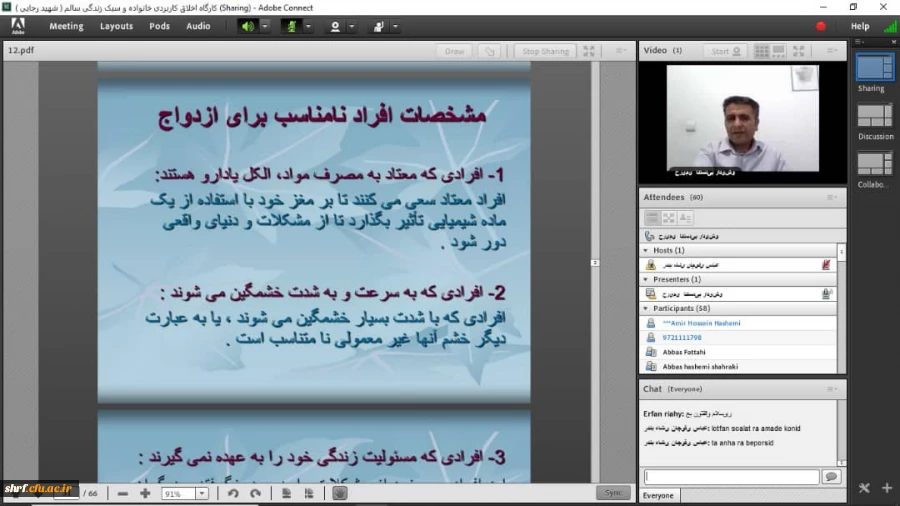Click the Share pod vertical scrollbar handle
Screen dimensions: 900x506
(595, 263)
